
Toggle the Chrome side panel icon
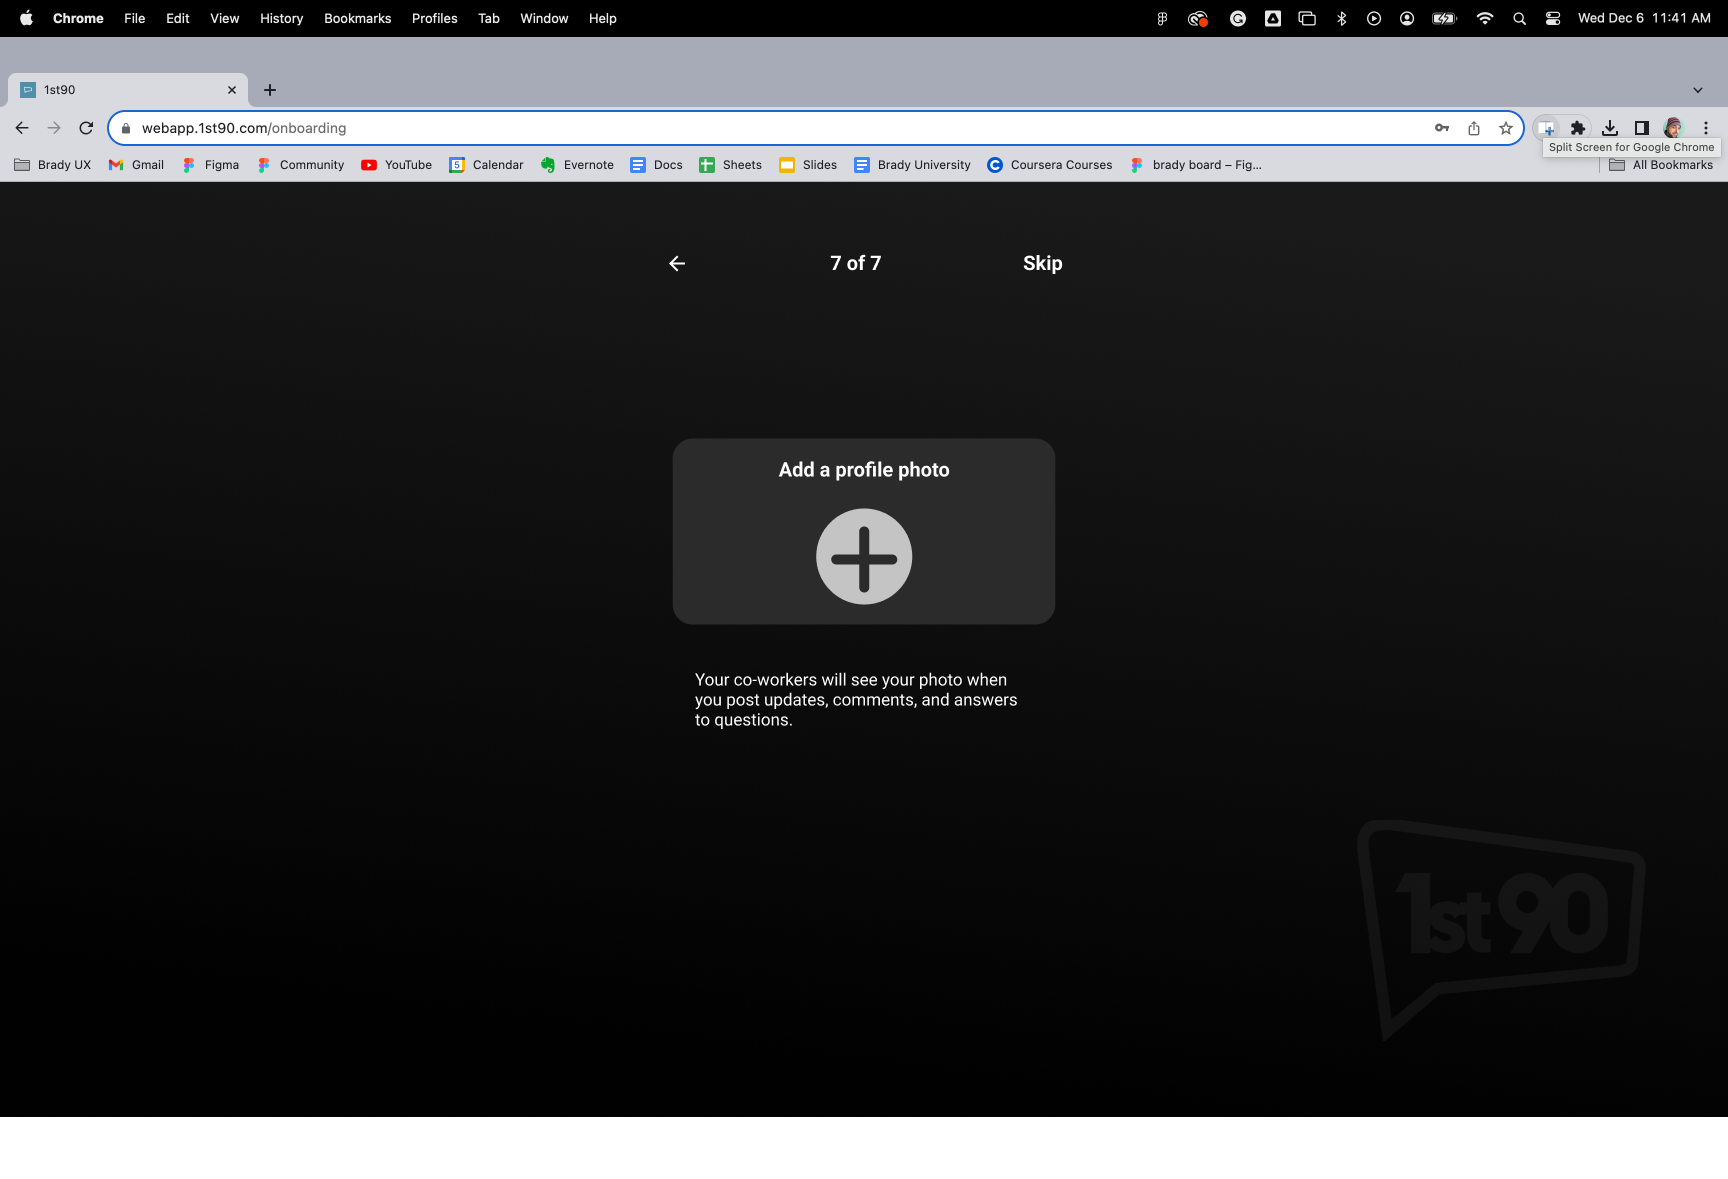pyautogui.click(x=1642, y=128)
